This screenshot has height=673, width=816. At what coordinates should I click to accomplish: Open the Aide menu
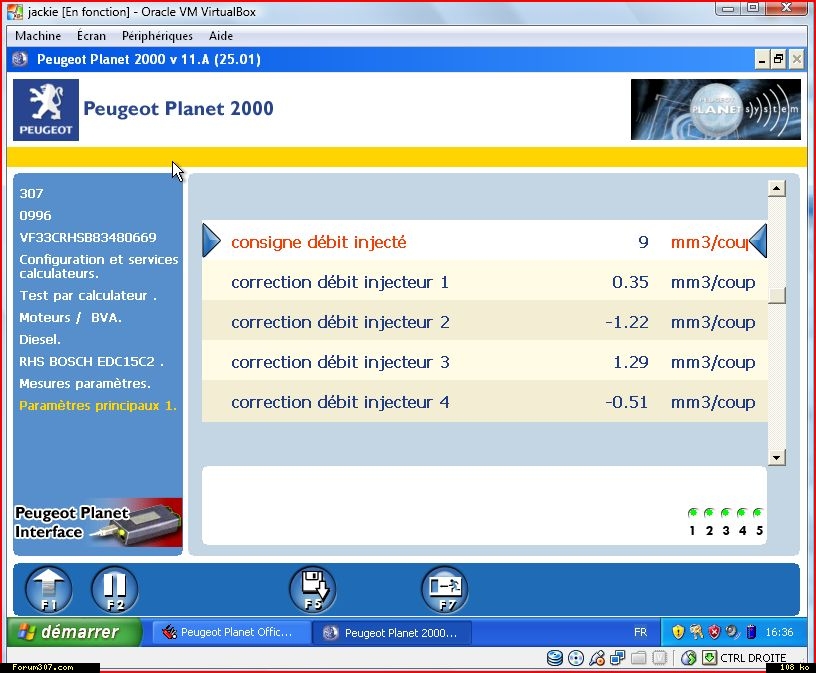point(221,36)
